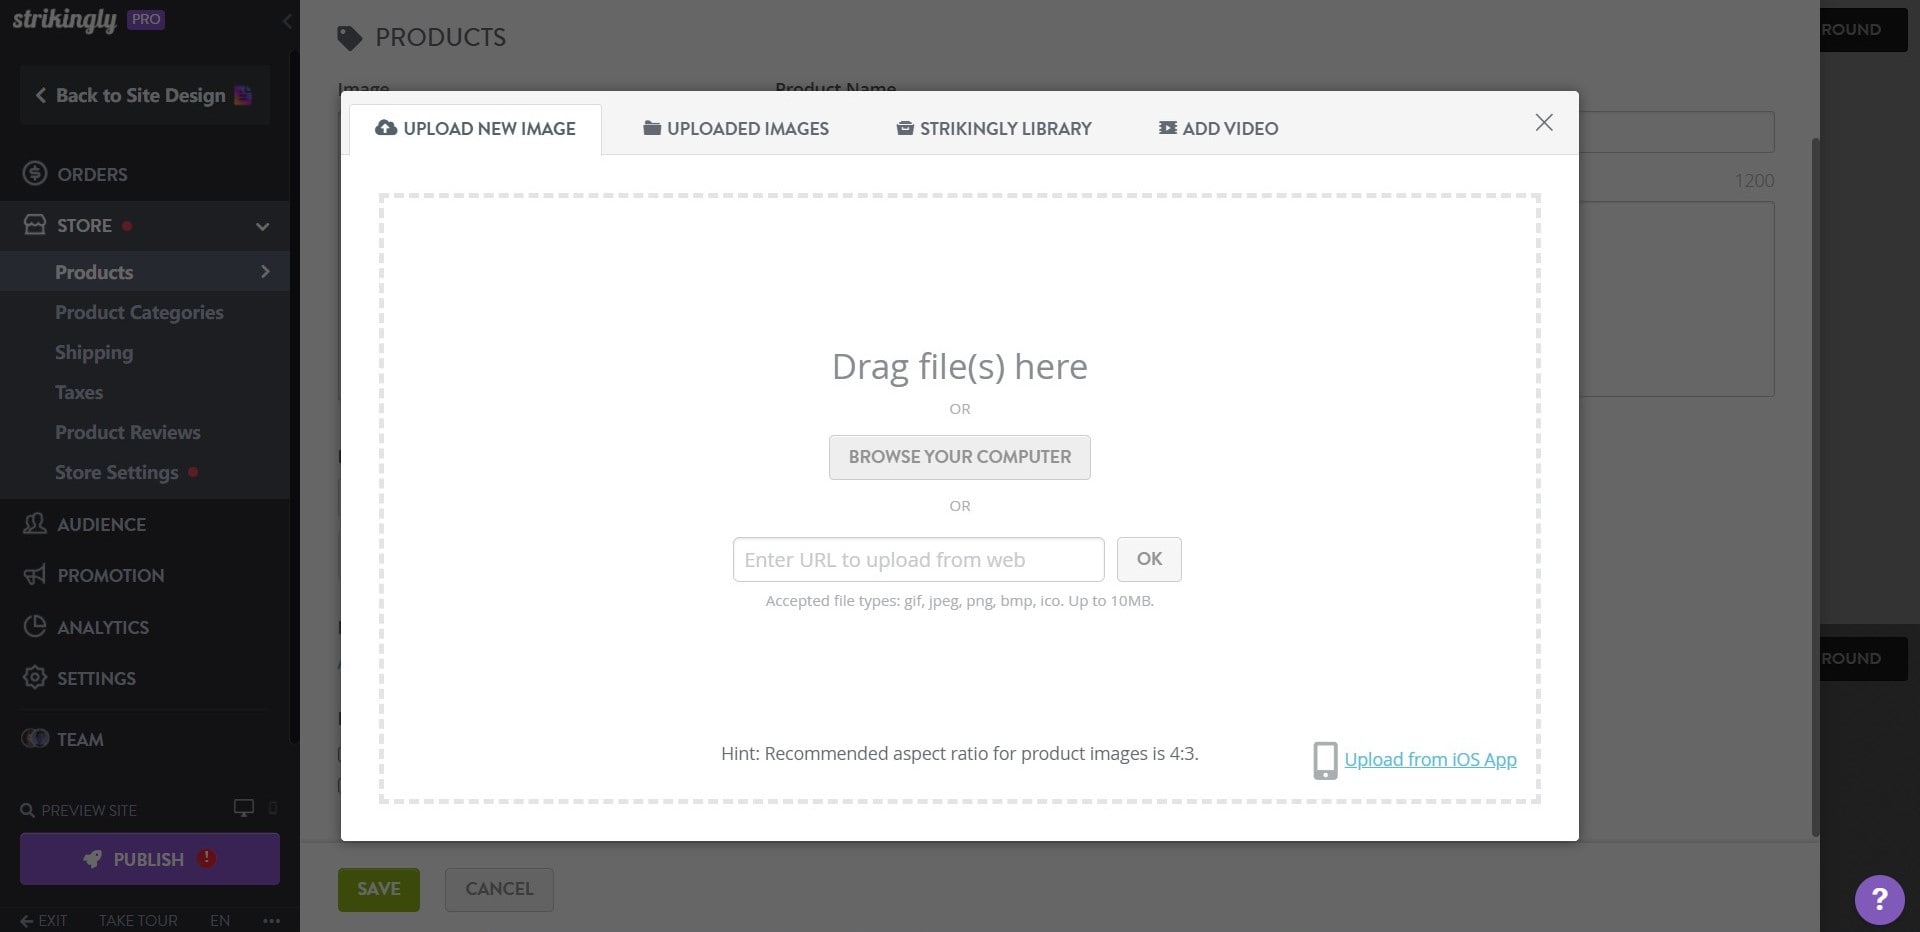Click the Upload from iOS App link
Image resolution: width=1920 pixels, height=932 pixels.
[1429, 759]
